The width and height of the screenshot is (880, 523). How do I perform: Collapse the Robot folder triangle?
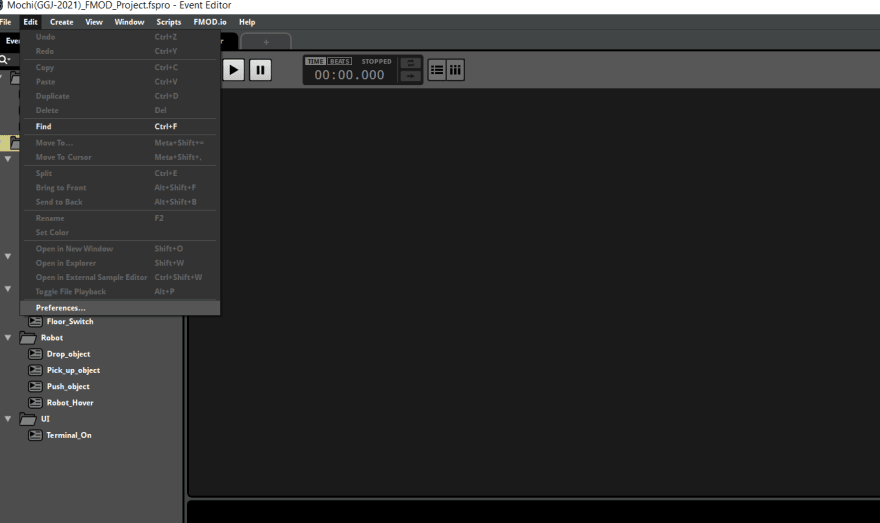[x=8, y=338]
